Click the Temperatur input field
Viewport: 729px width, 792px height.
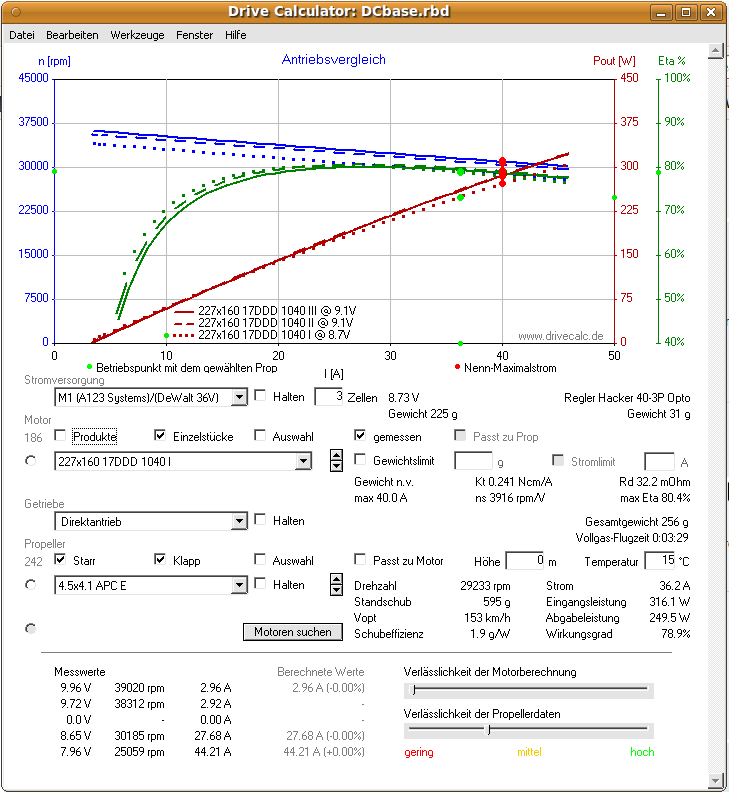tap(659, 560)
